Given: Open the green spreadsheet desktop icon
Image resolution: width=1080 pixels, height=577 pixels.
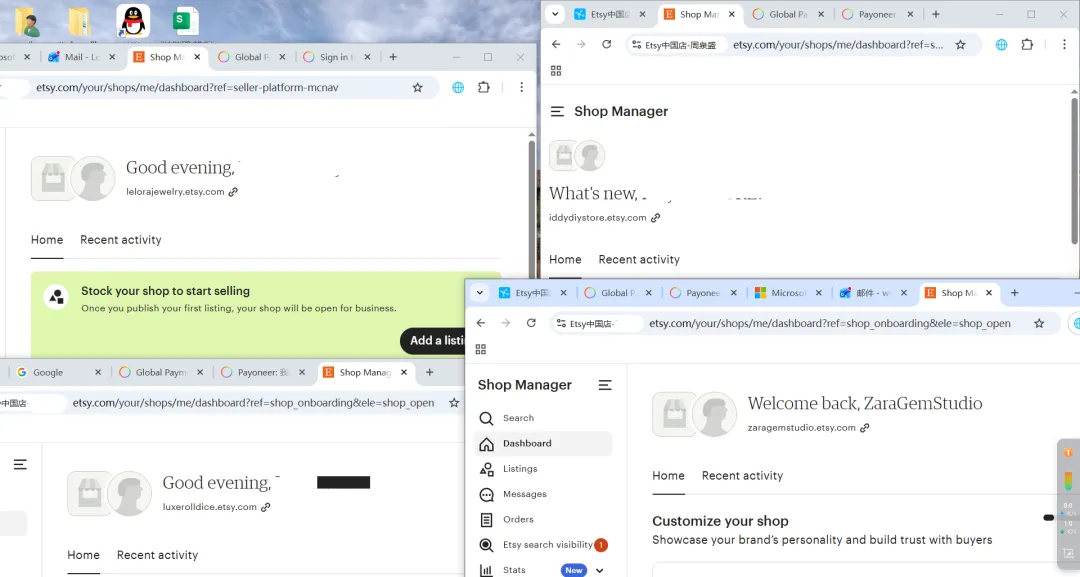Looking at the screenshot, I should [185, 21].
